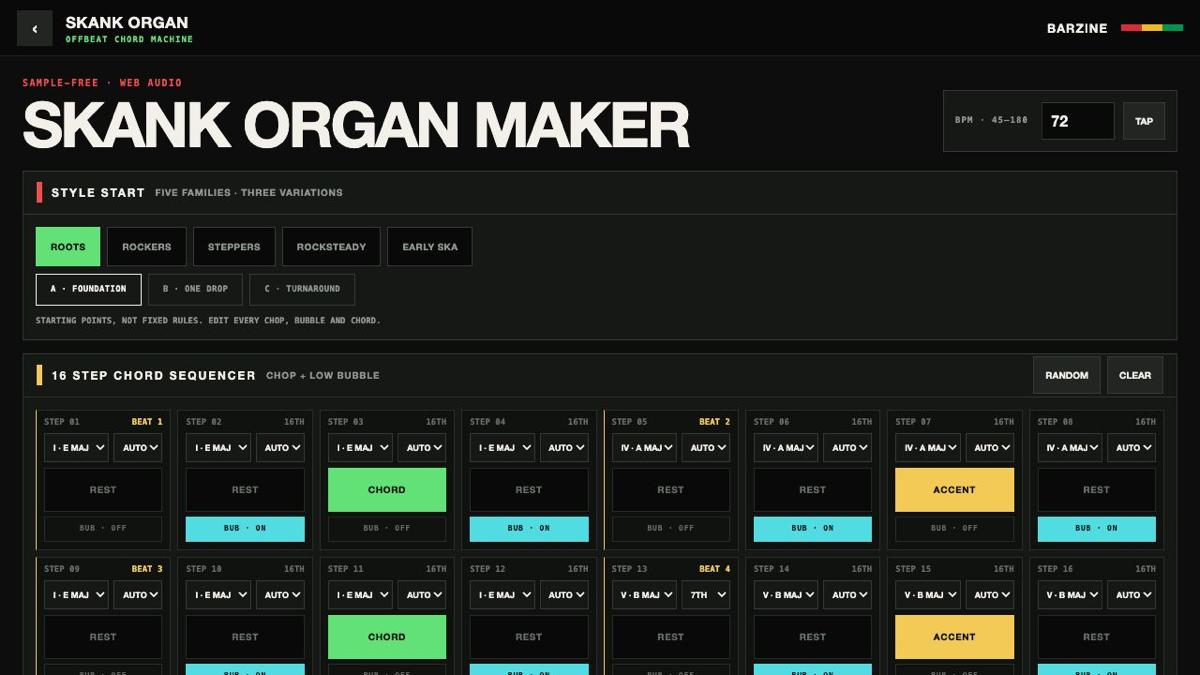Switch to the ROCKERS style
Image resolution: width=1200 pixels, height=675 pixels.
click(147, 247)
